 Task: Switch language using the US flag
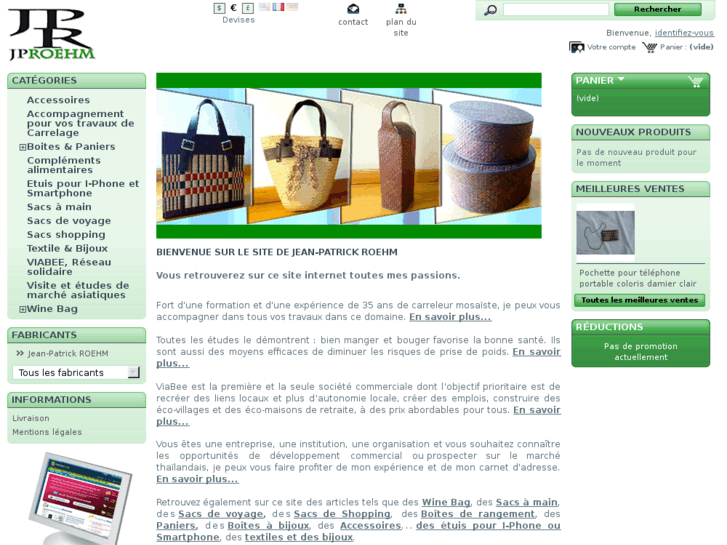point(265,7)
